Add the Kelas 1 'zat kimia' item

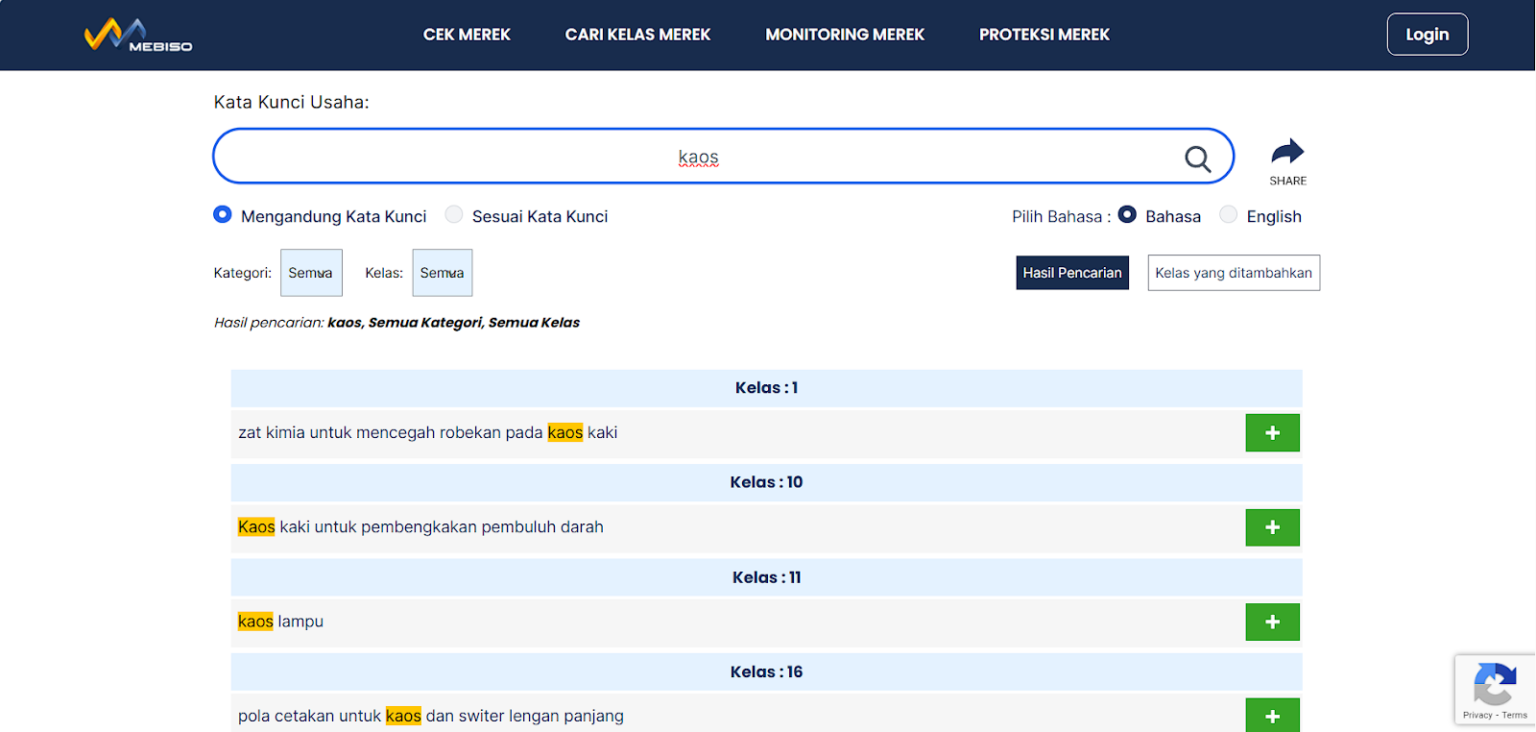(x=1272, y=433)
